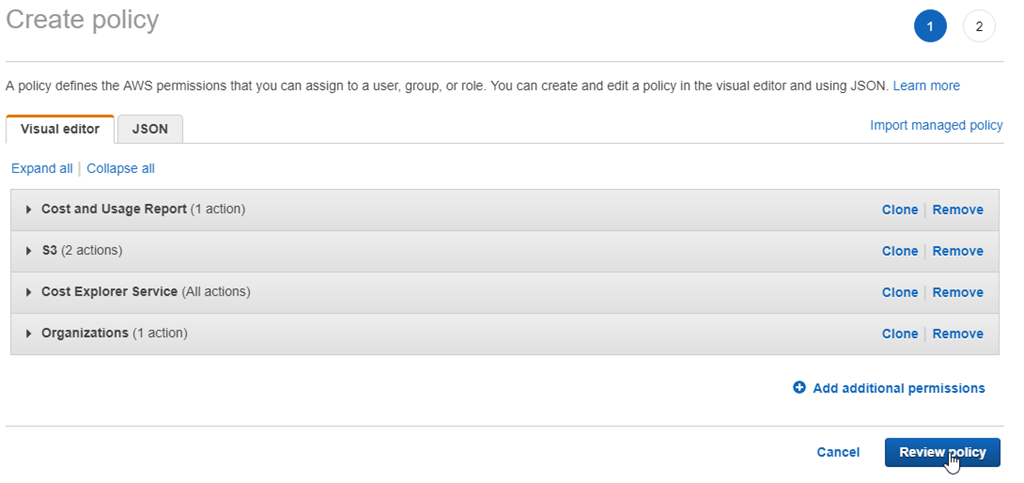Viewport: 1024px width, 483px height.
Task: Remove the Organizations permission block
Action: coord(957,333)
